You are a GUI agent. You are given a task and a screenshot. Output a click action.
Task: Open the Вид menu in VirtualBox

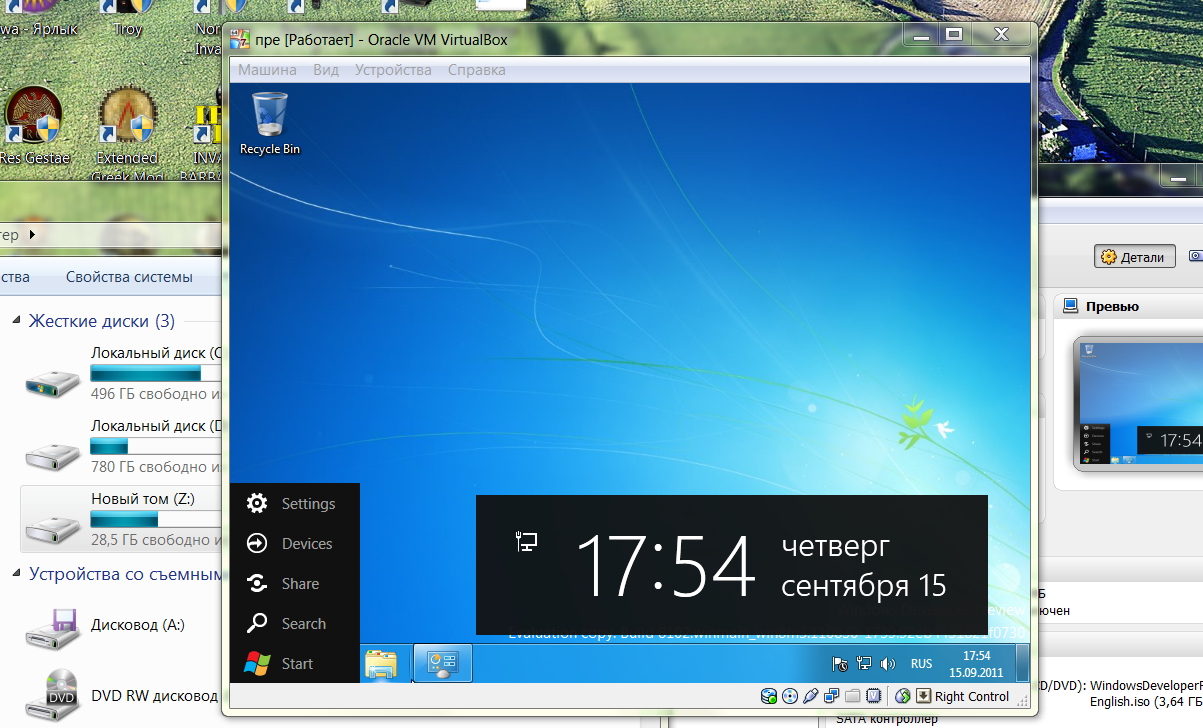pyautogui.click(x=326, y=70)
